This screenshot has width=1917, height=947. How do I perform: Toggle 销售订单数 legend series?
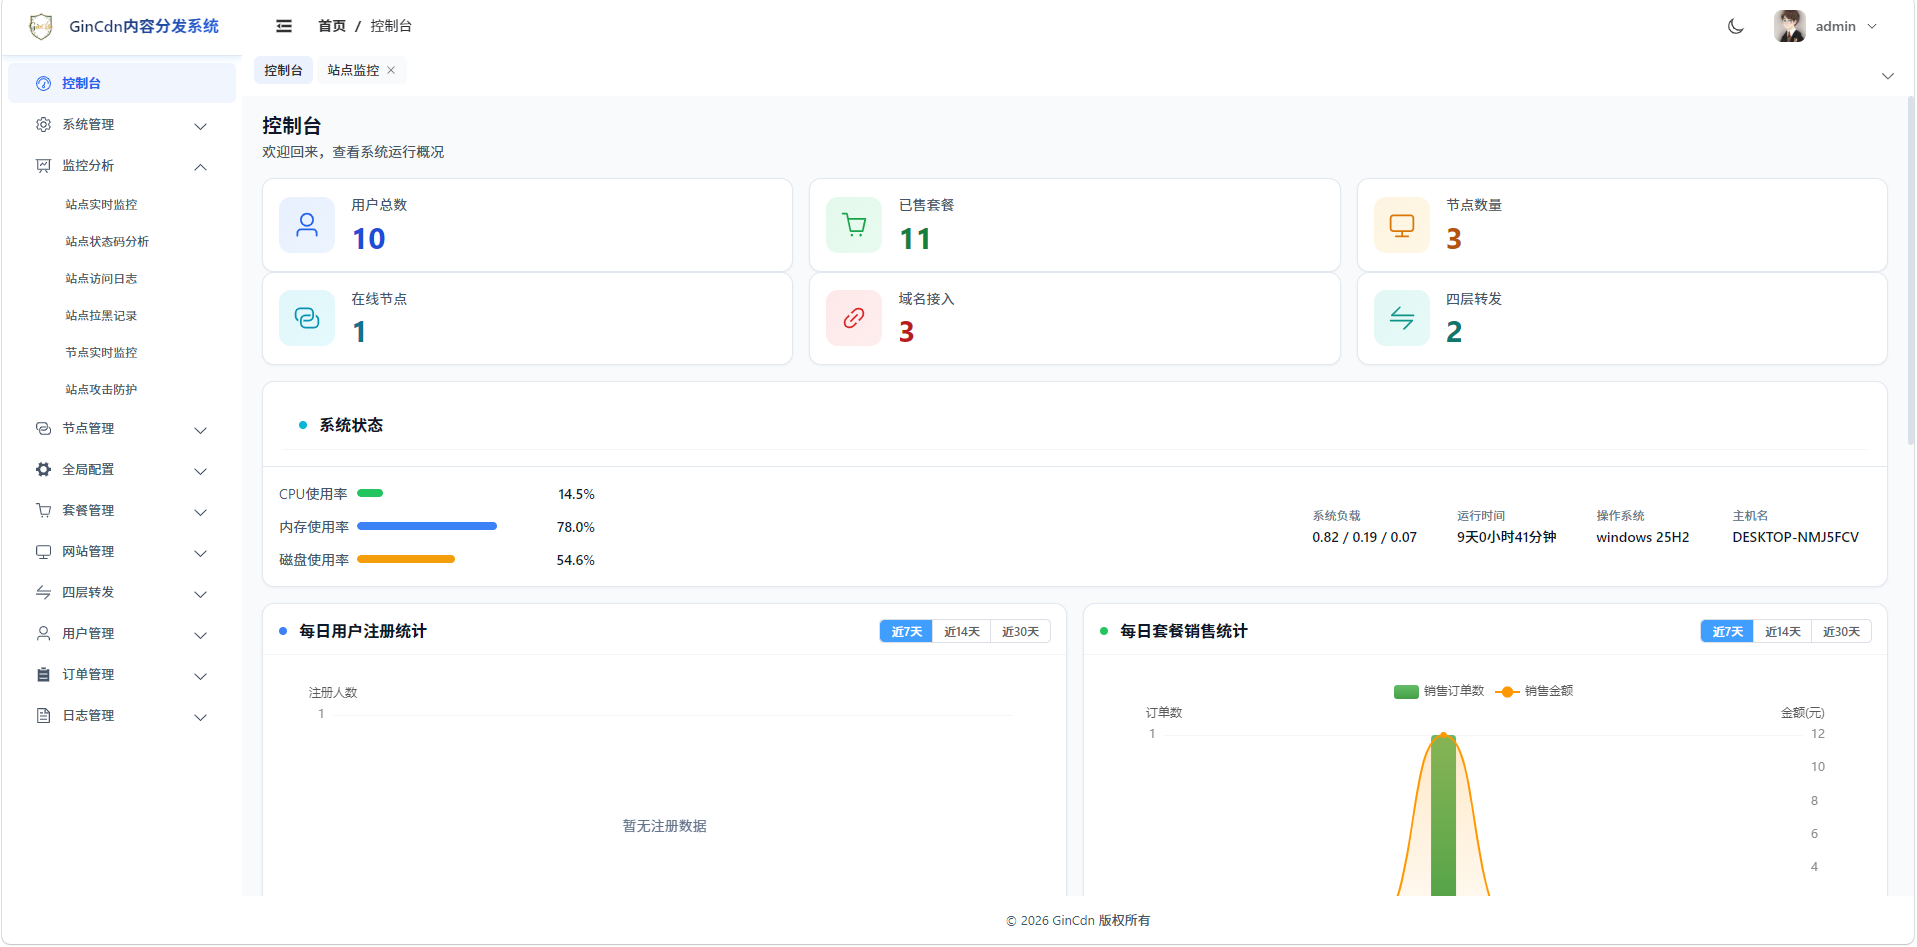click(1439, 691)
